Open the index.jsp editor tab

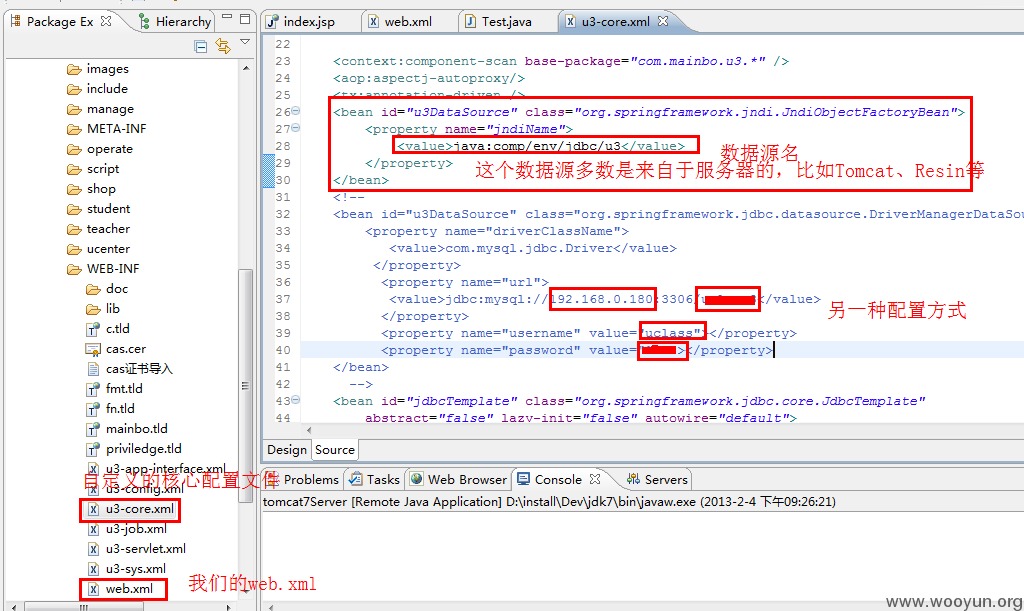(x=300, y=22)
